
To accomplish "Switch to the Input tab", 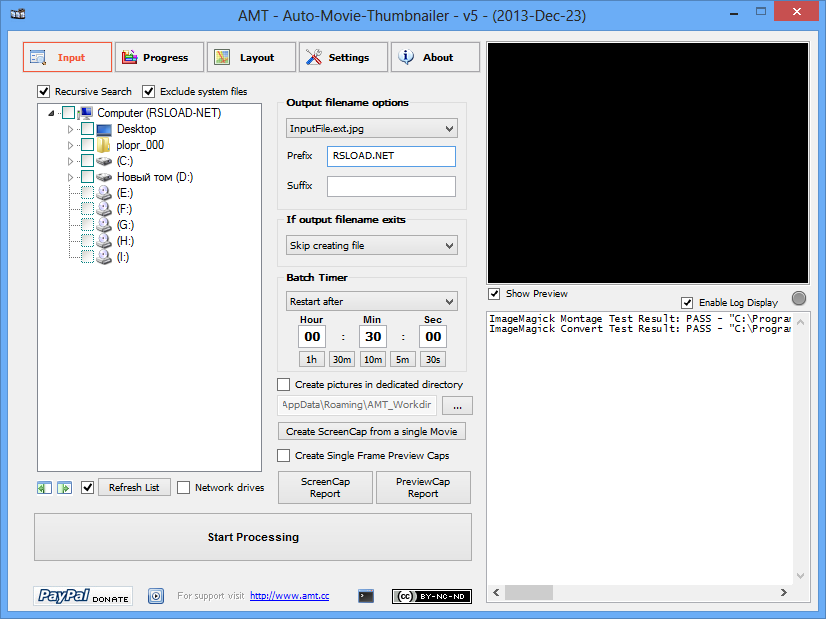I will pos(66,57).
